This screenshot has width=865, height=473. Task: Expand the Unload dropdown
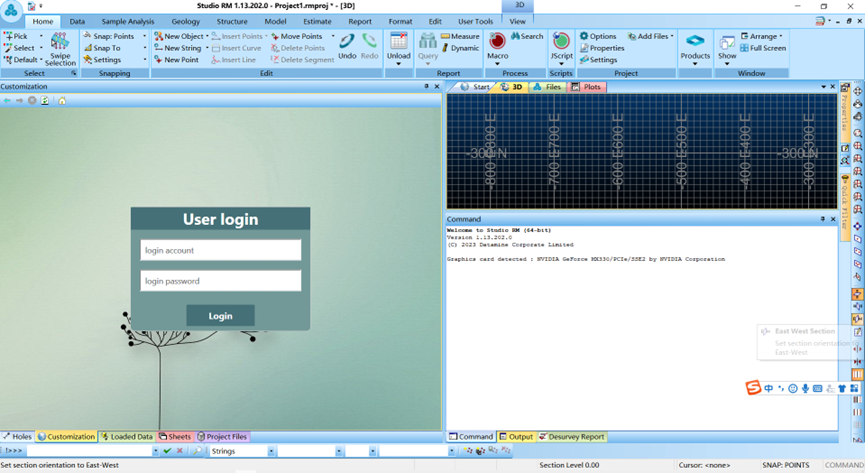click(x=399, y=62)
